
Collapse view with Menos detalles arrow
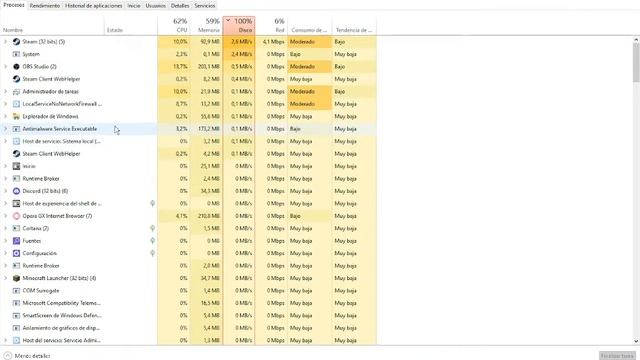click(x=7, y=356)
